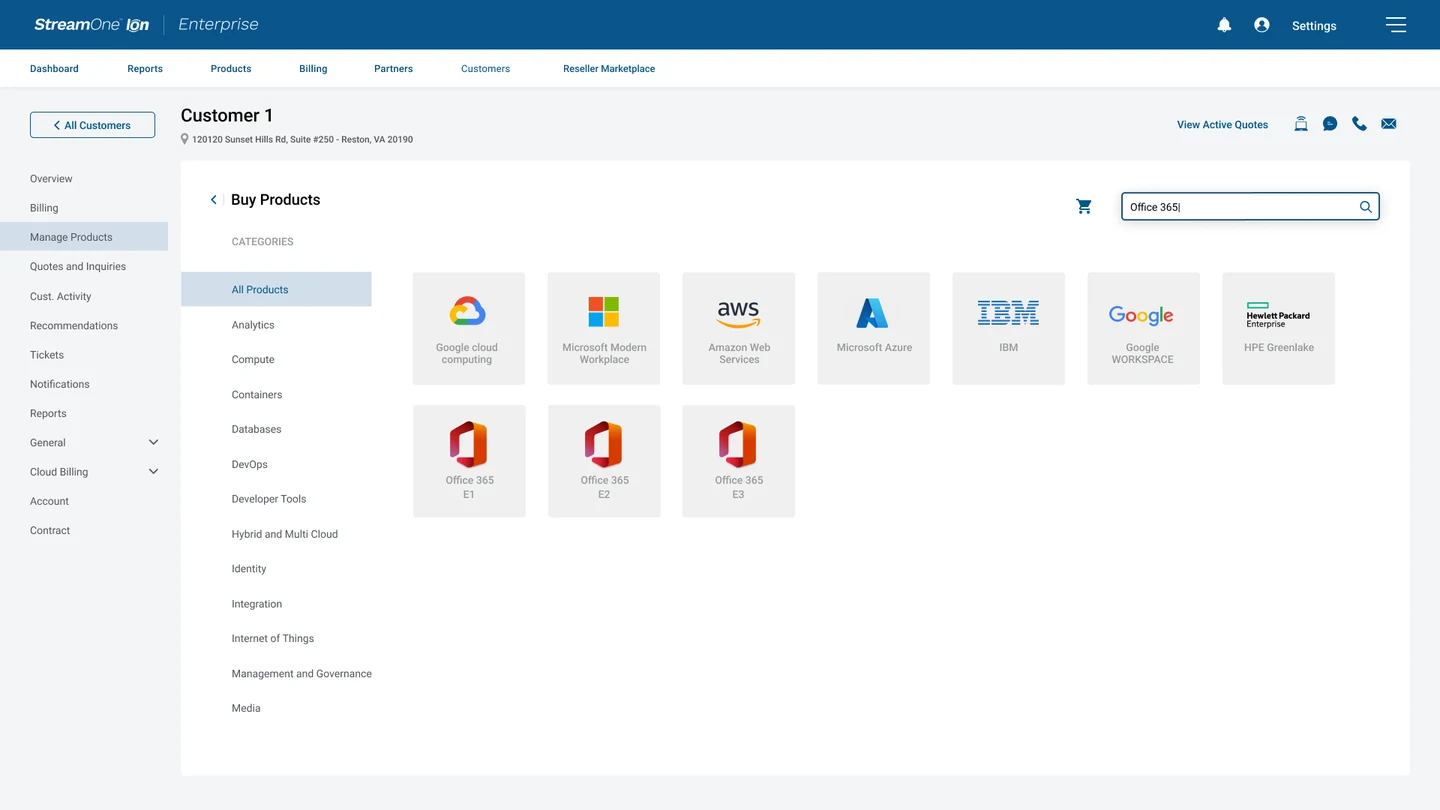
Task: Choose the Office 365 E3 tile
Action: pos(739,461)
